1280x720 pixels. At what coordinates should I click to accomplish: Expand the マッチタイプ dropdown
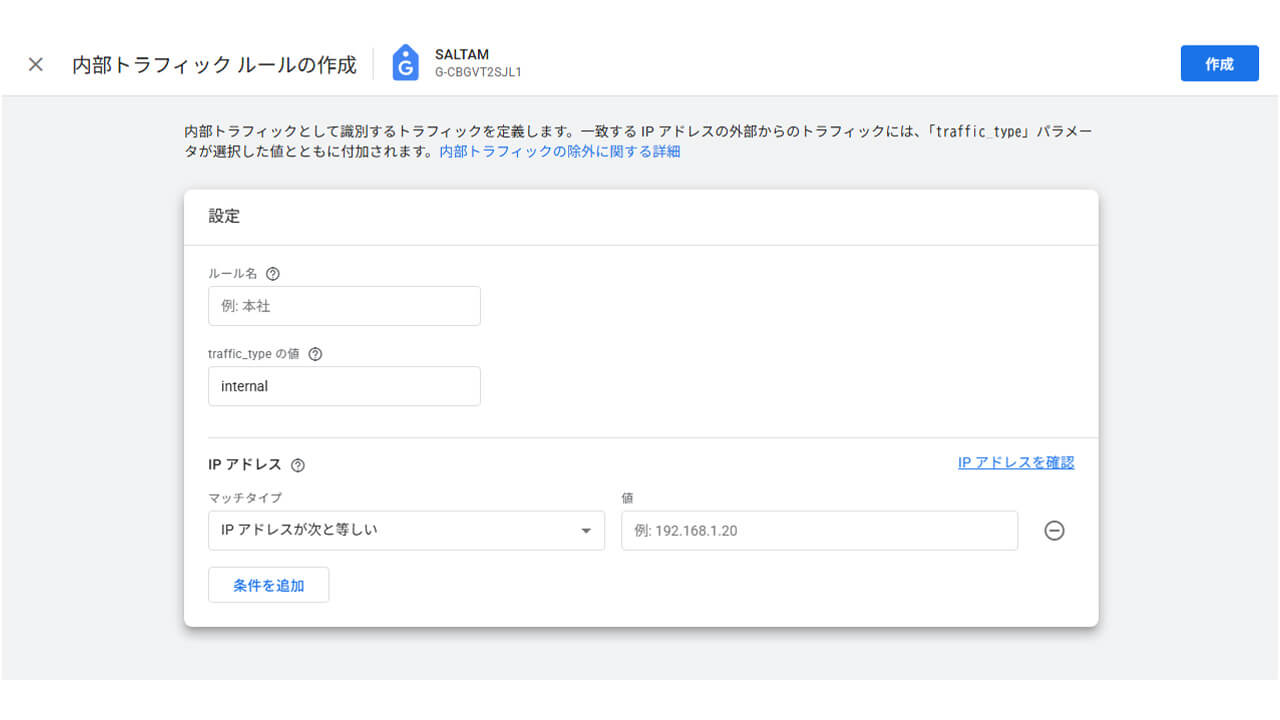tap(406, 531)
